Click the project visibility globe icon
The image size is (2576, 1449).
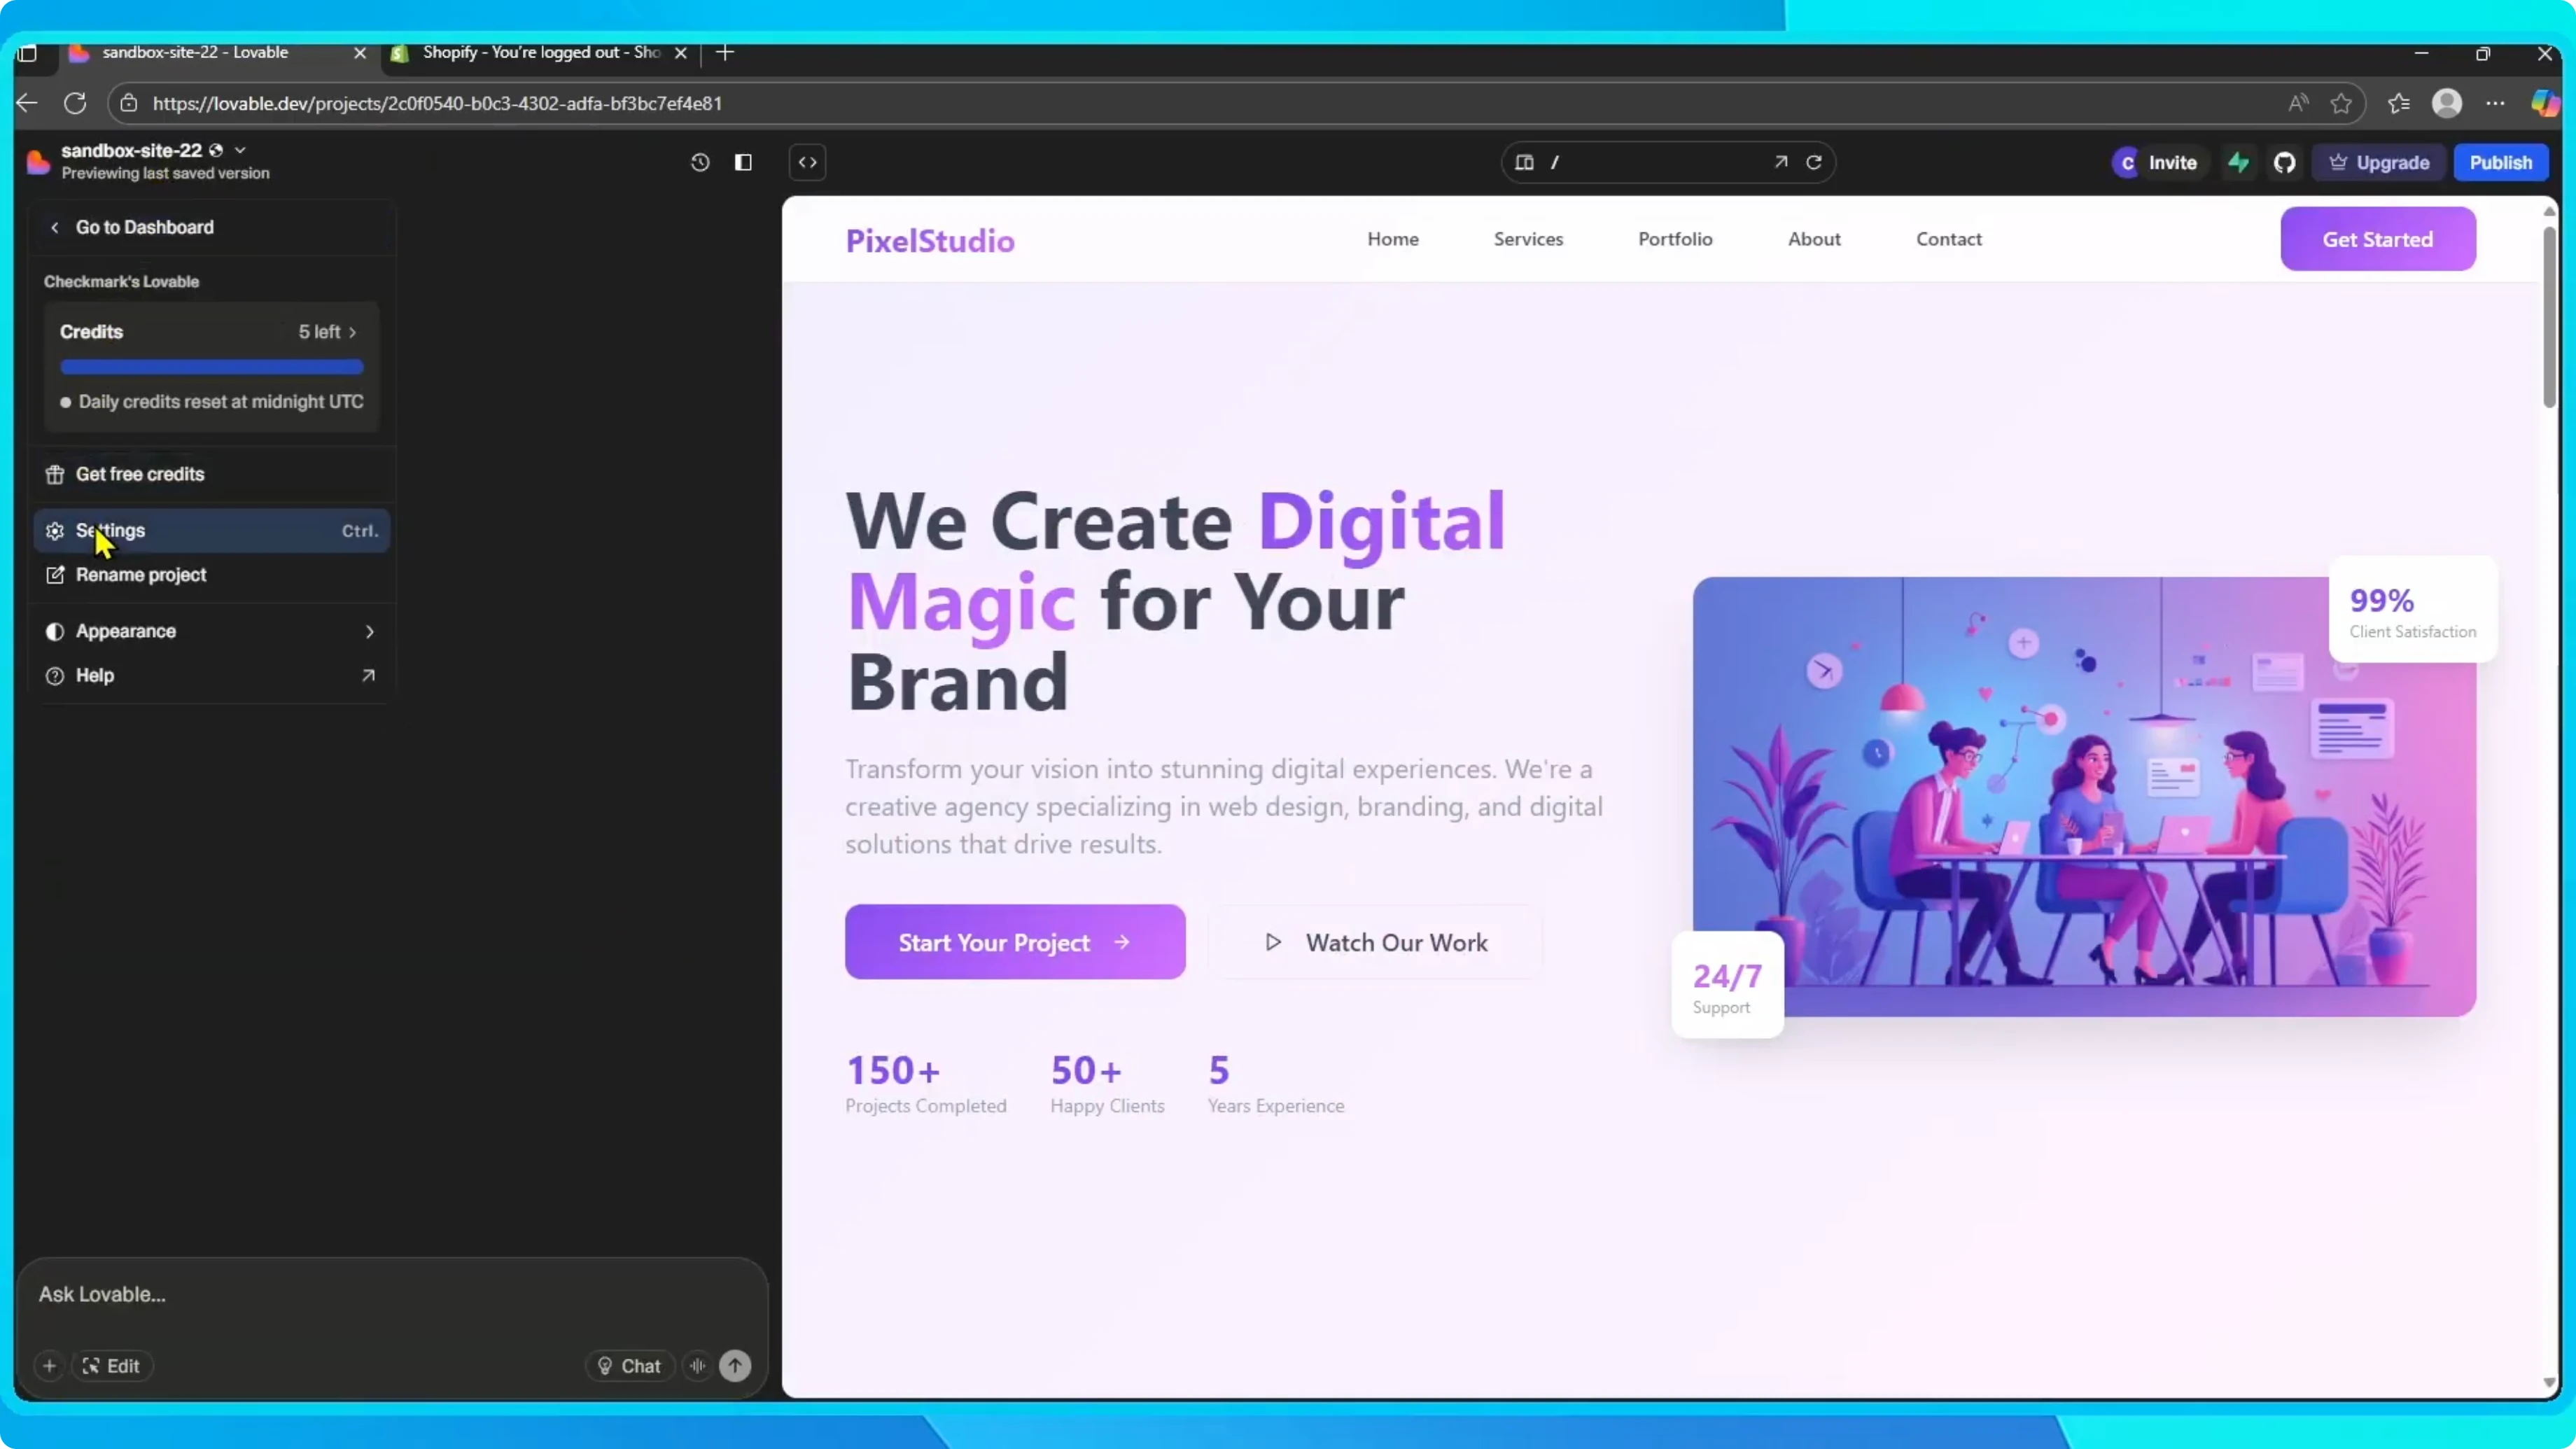tap(216, 150)
